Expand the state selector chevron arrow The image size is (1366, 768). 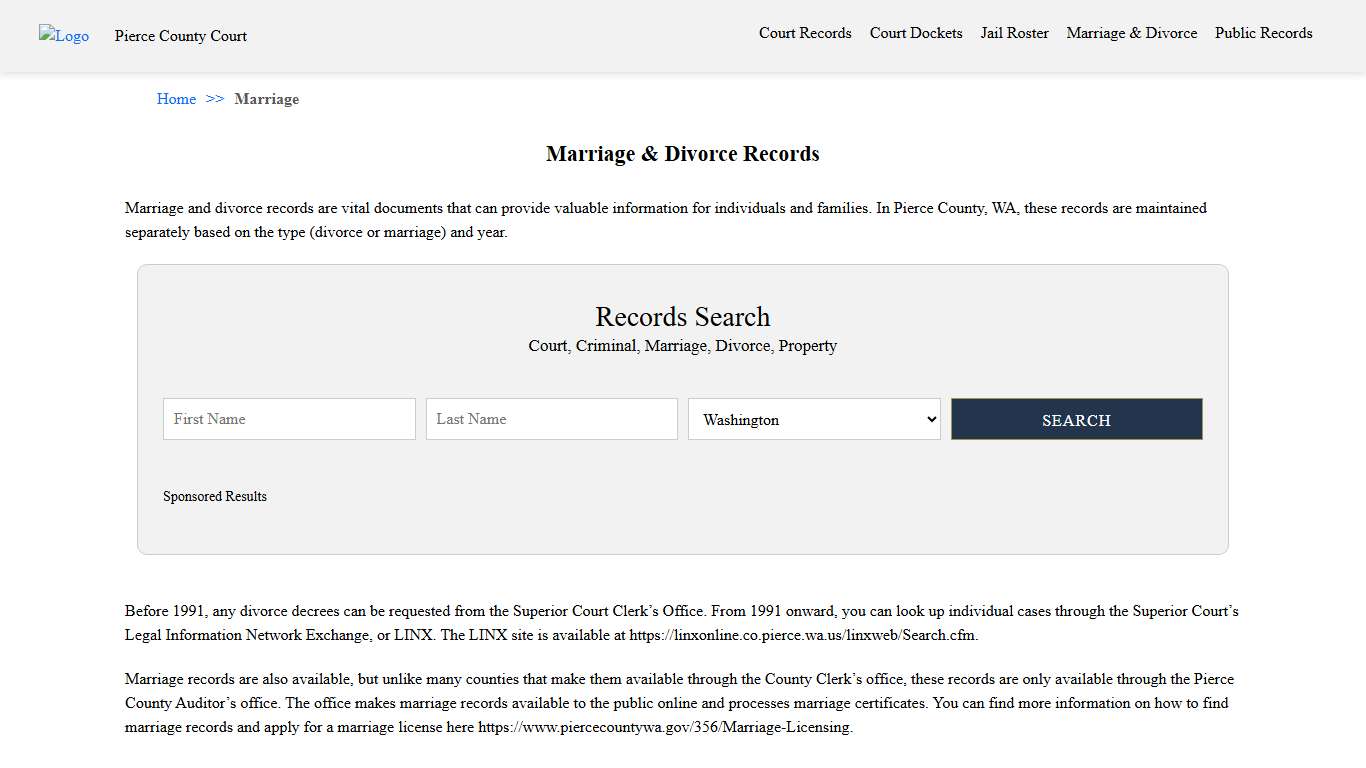click(929, 419)
